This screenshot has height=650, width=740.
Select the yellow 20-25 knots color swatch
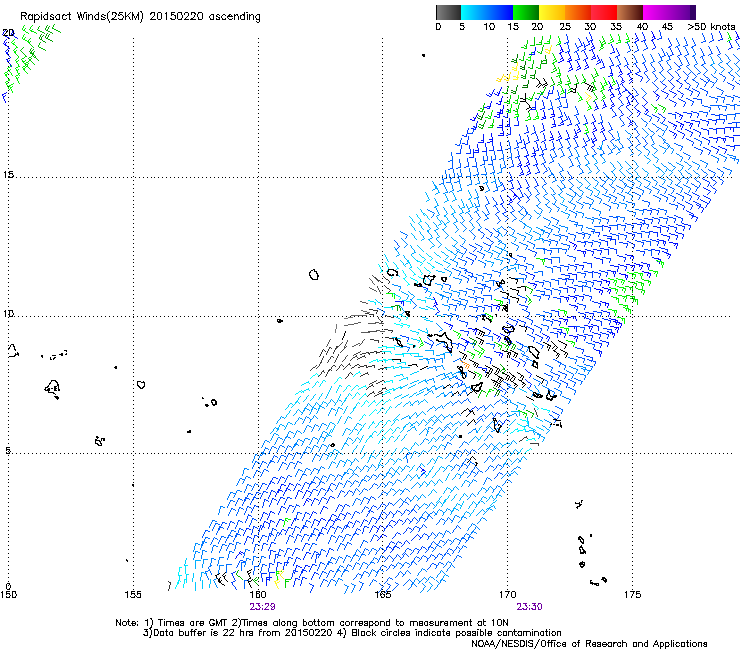[x=552, y=12]
